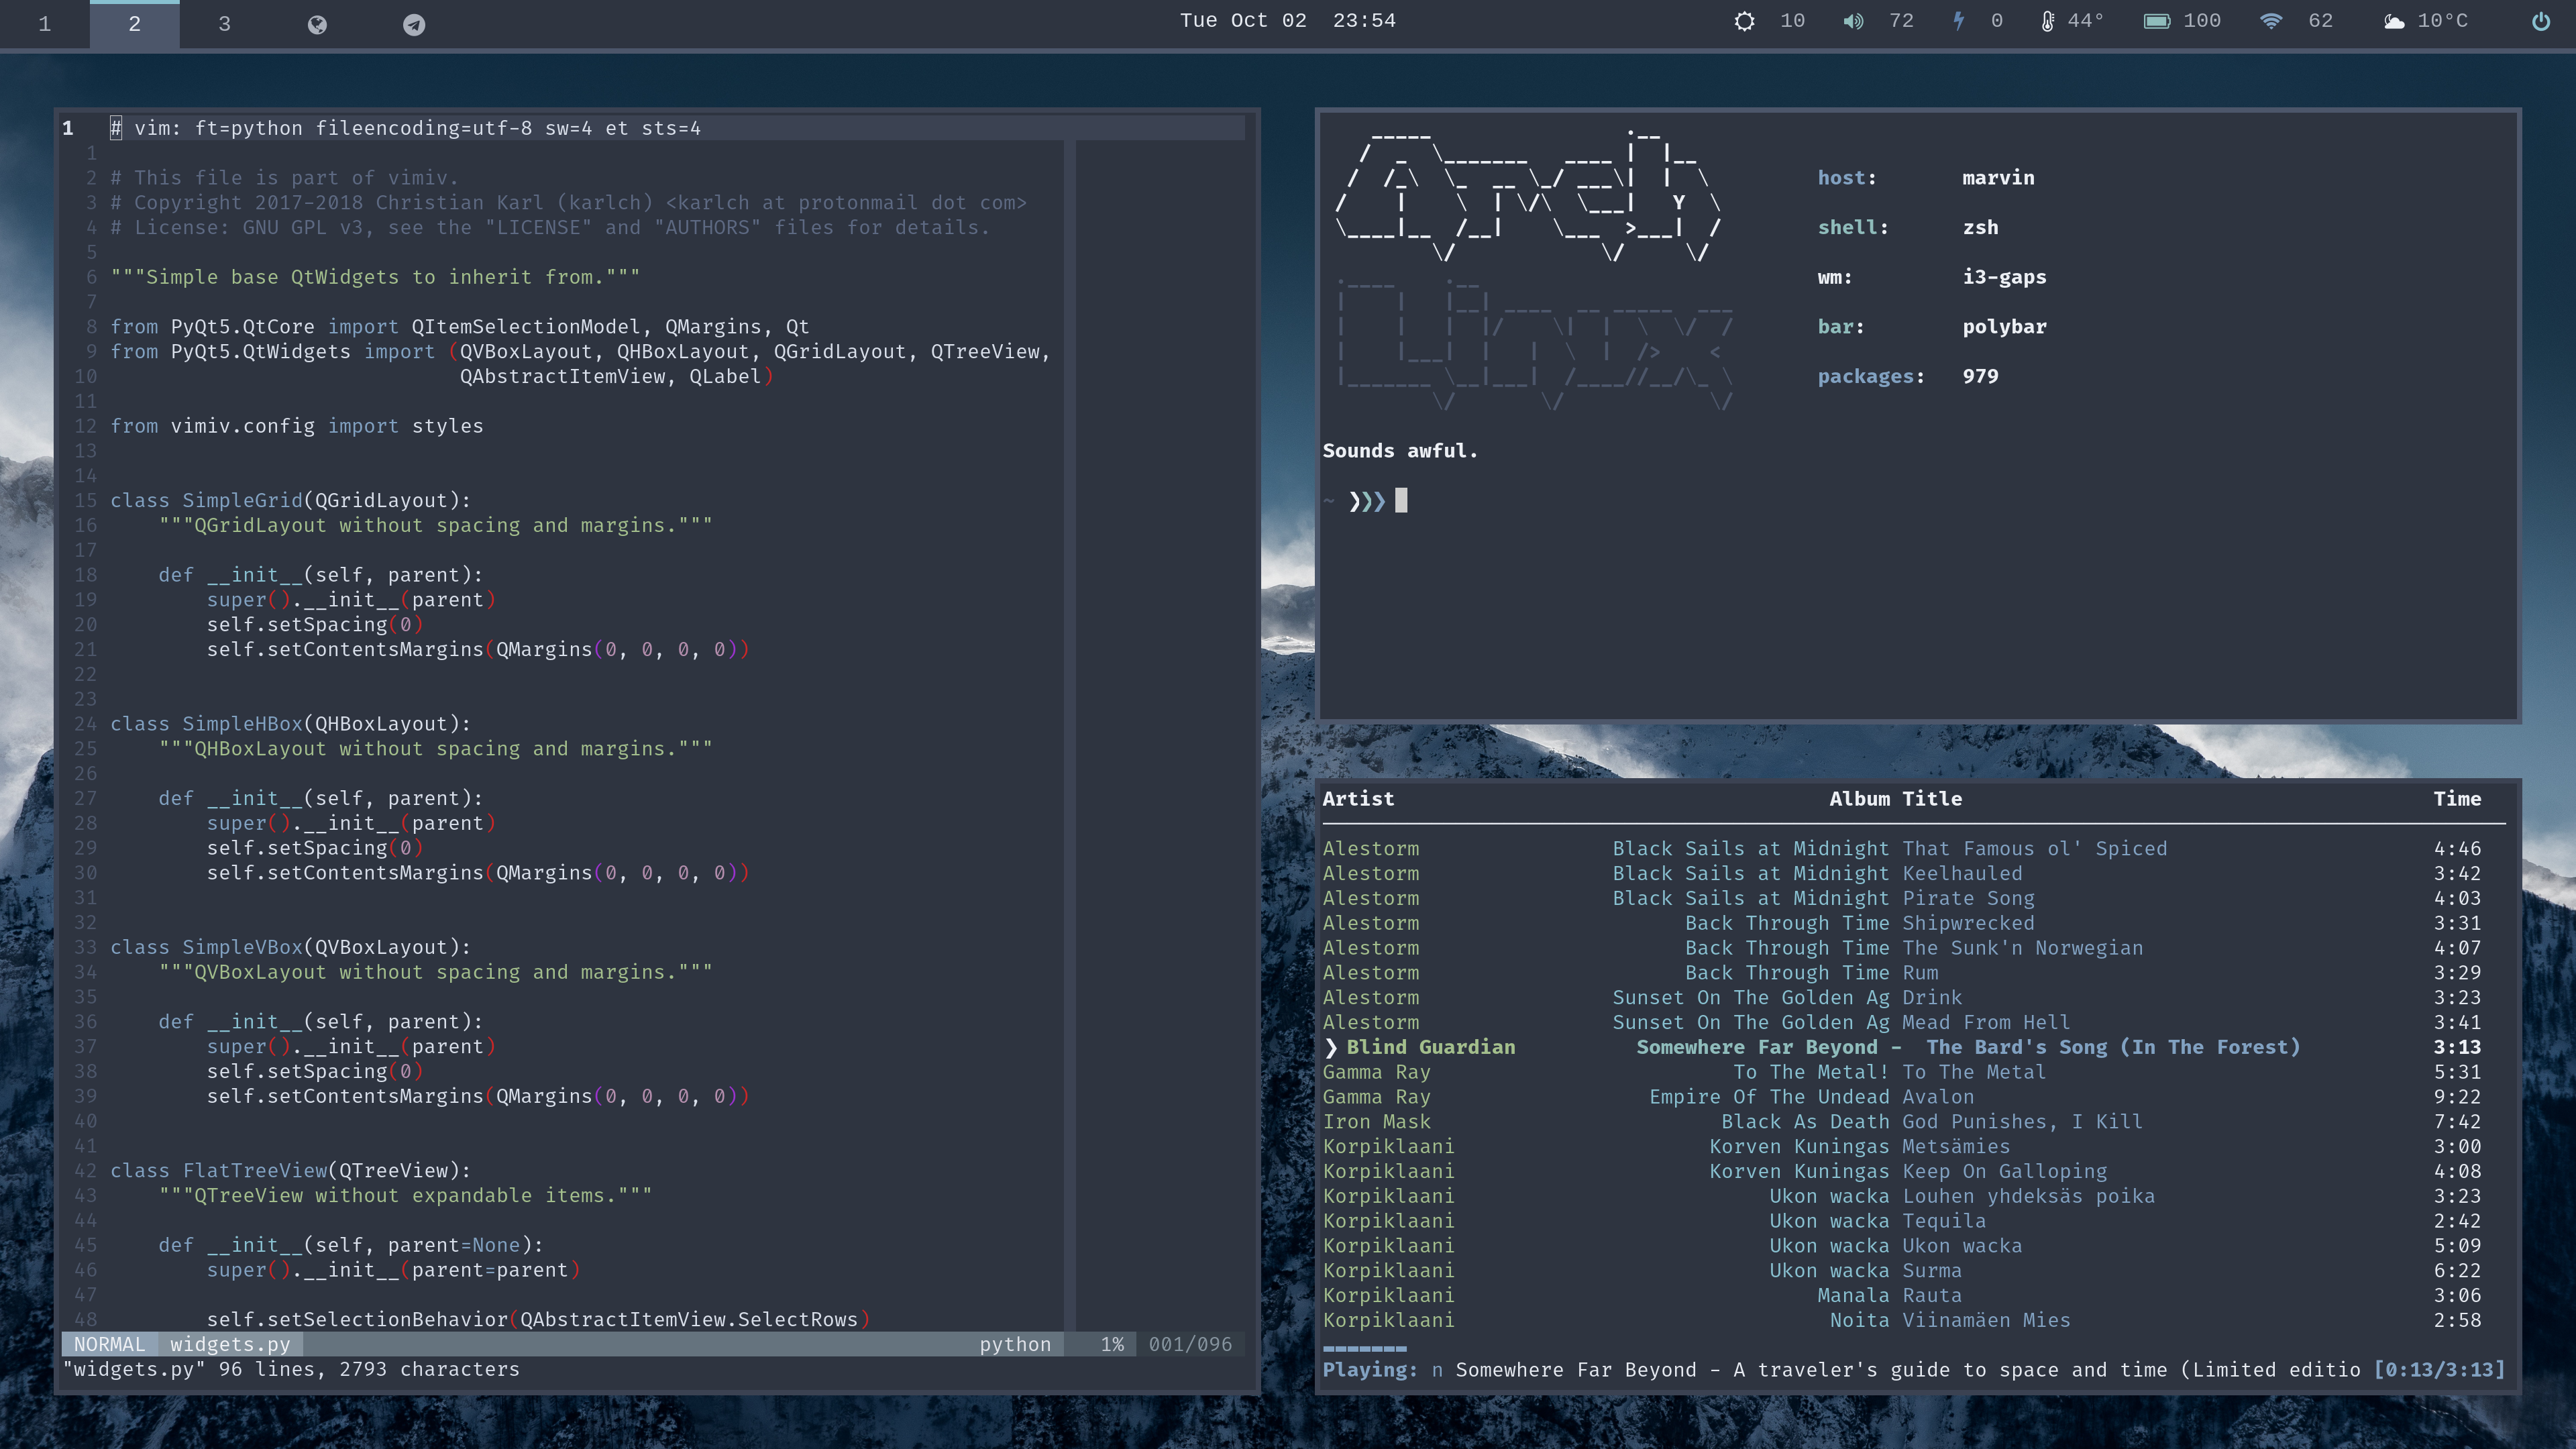Switch to workspace 3
This screenshot has width=2576, height=1449.
pyautogui.click(x=224, y=24)
